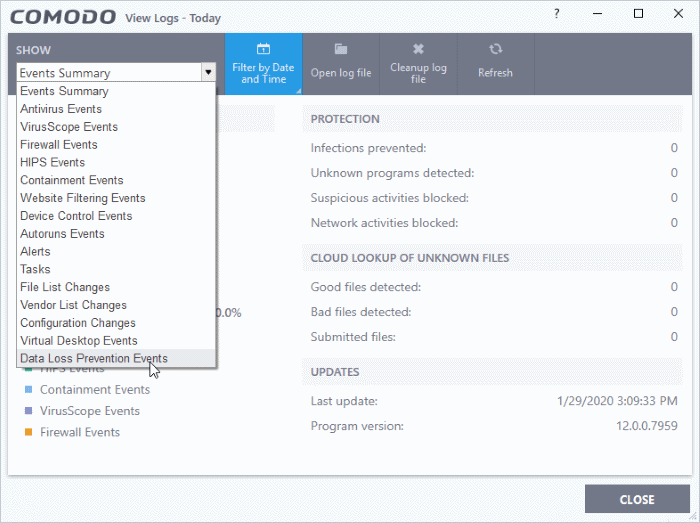Choose Vendor List Changes
Viewport: 700px width, 523px height.
[x=116, y=305]
